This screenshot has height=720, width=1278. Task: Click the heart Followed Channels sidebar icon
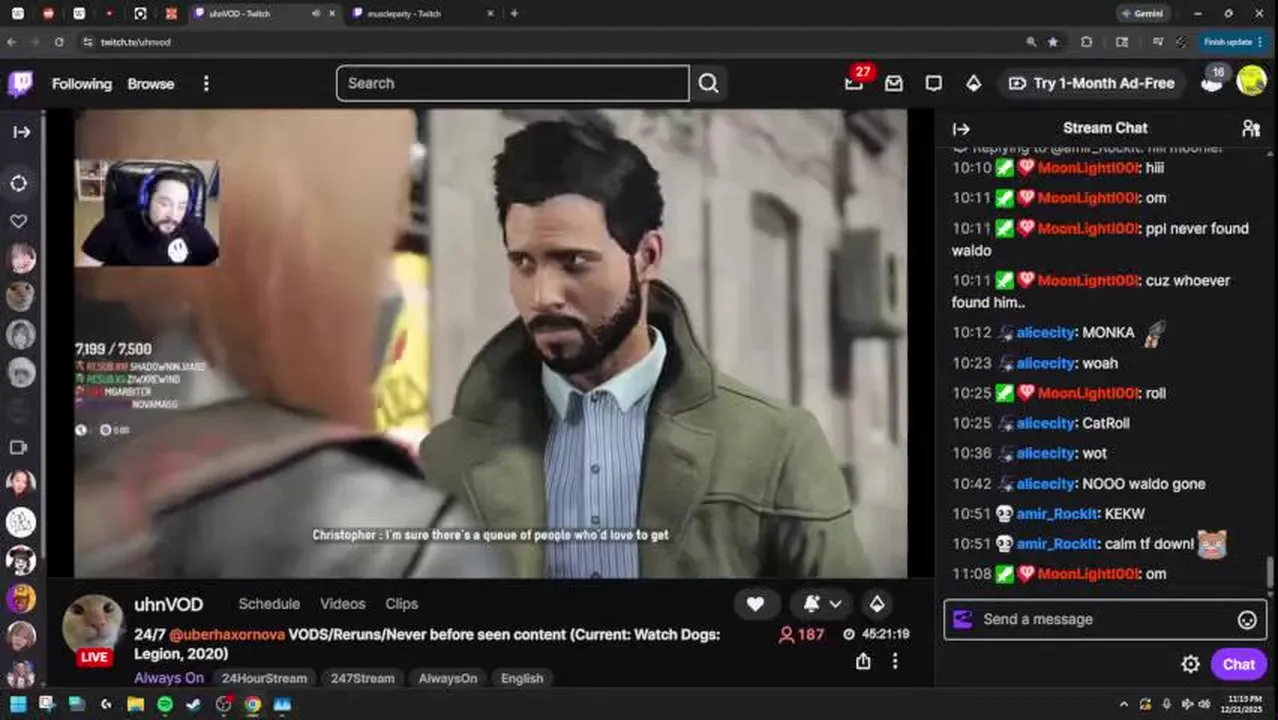point(19,221)
